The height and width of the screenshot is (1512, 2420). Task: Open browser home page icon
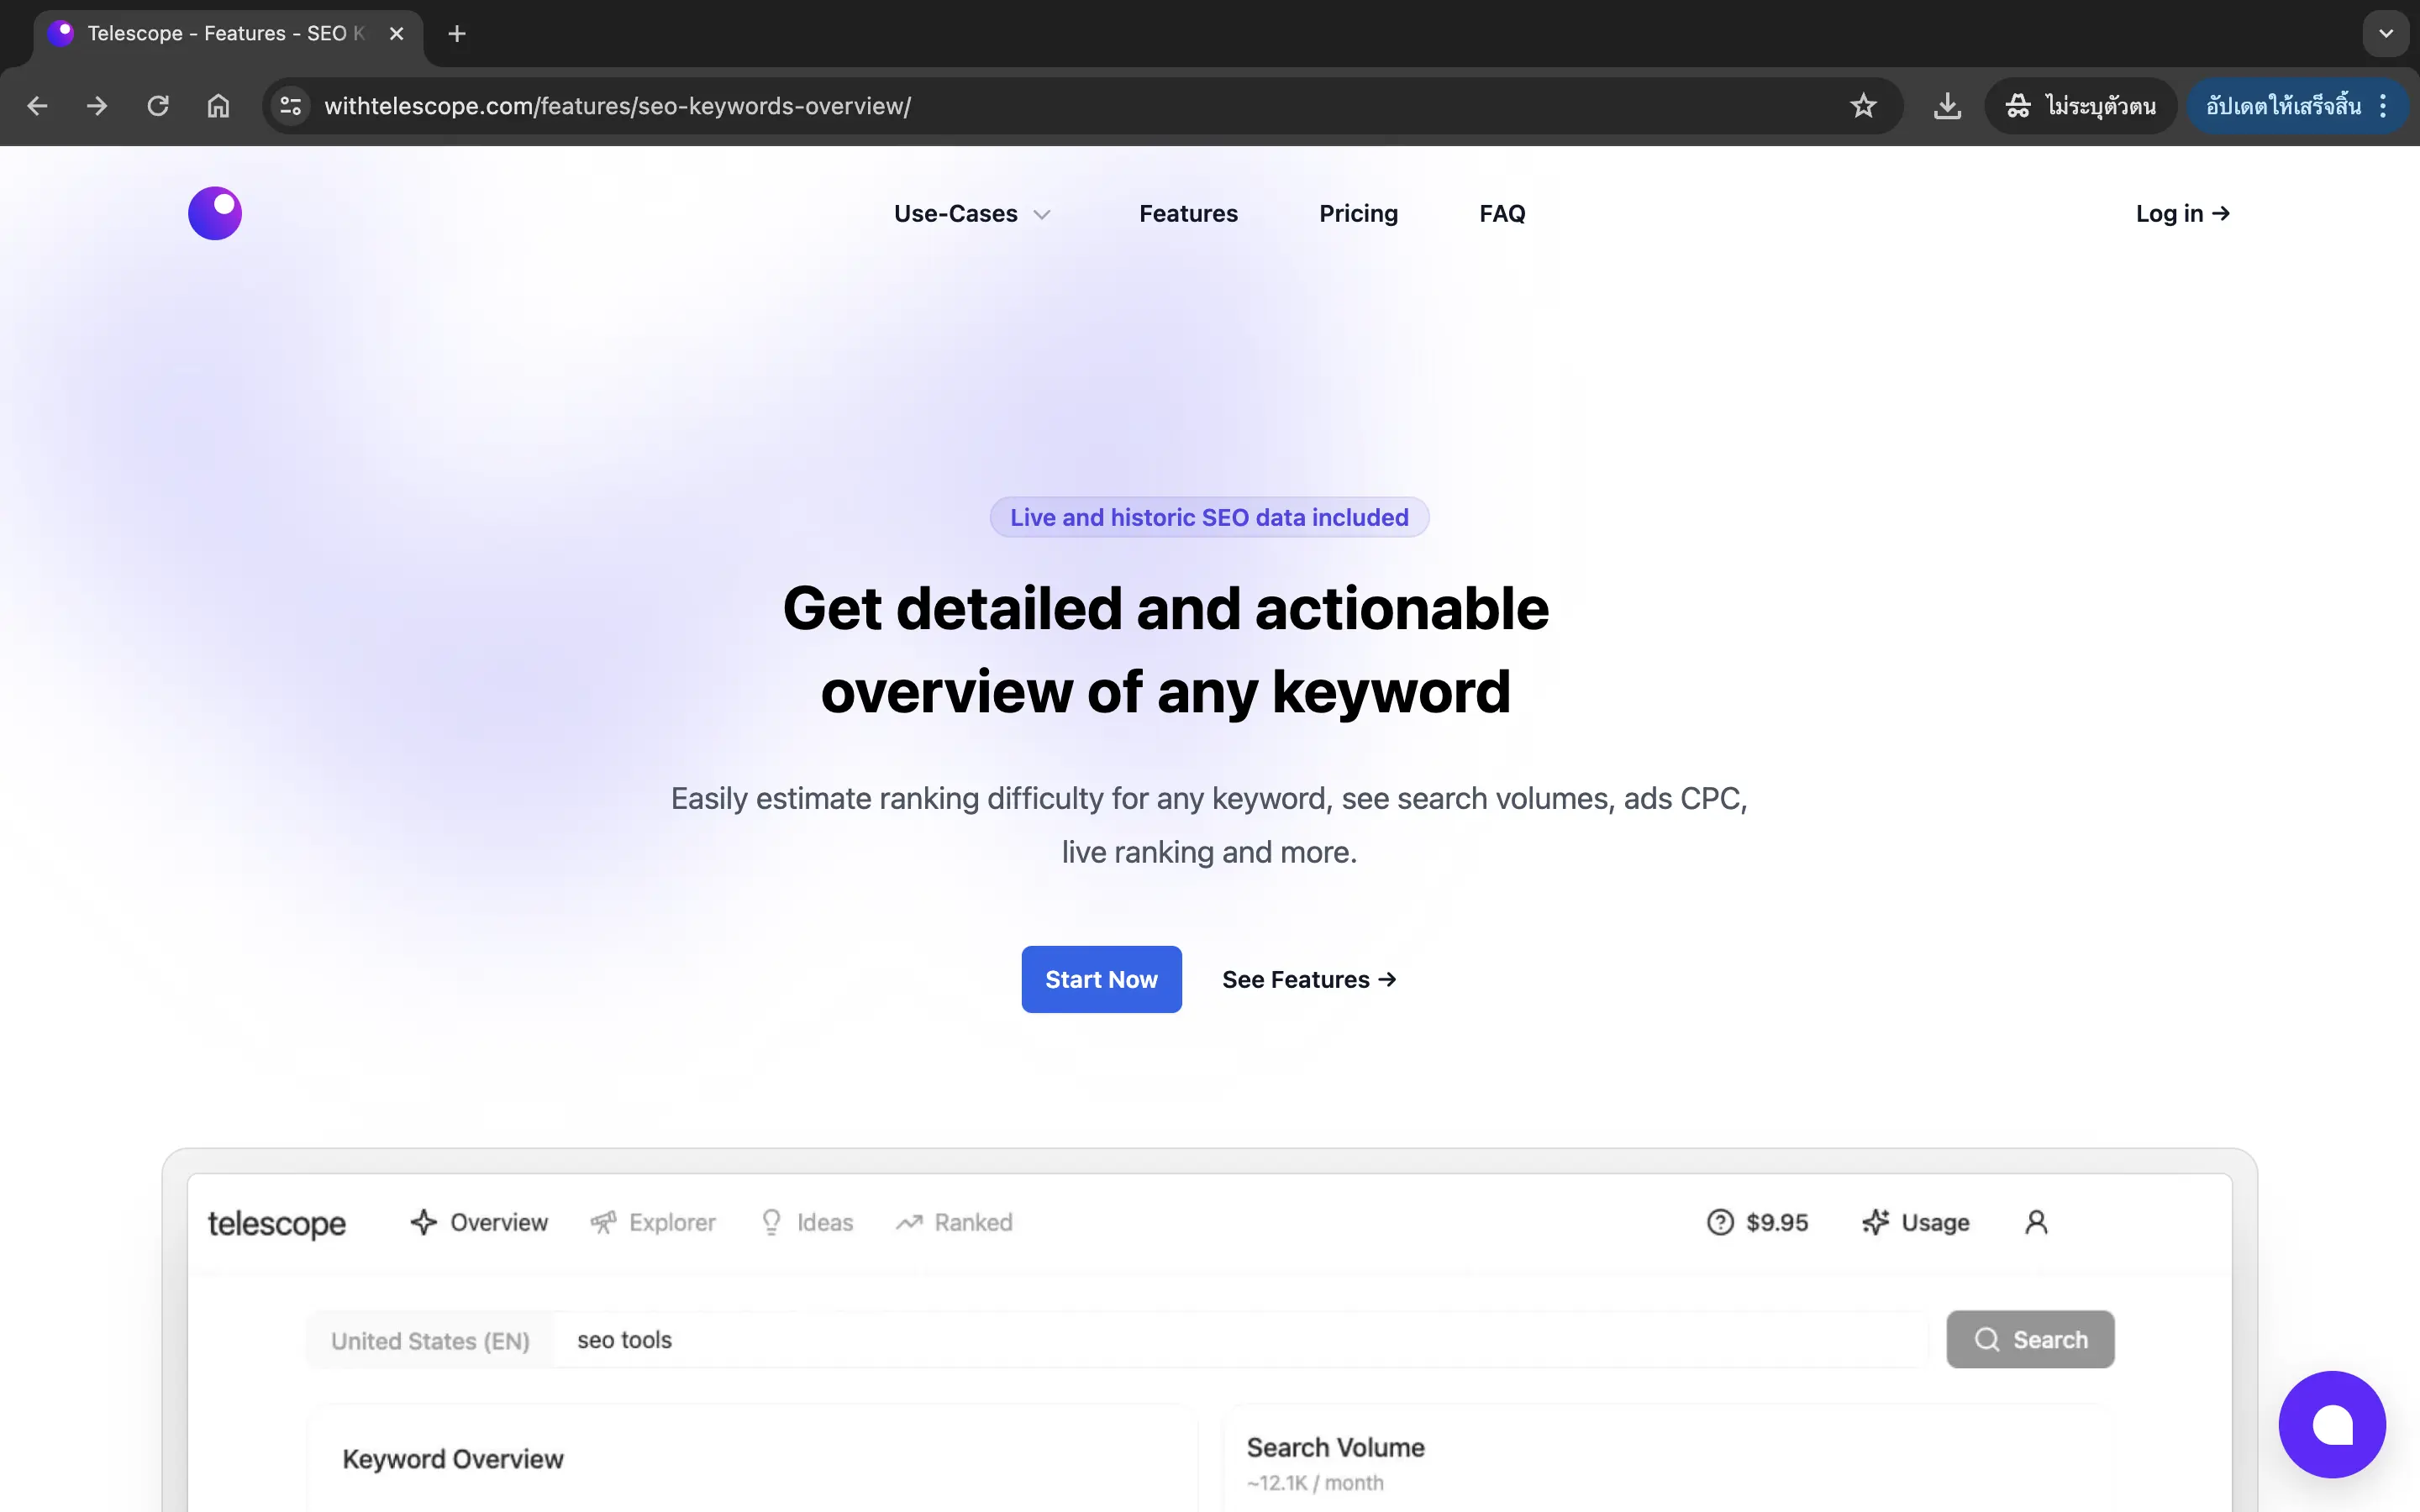click(x=218, y=106)
